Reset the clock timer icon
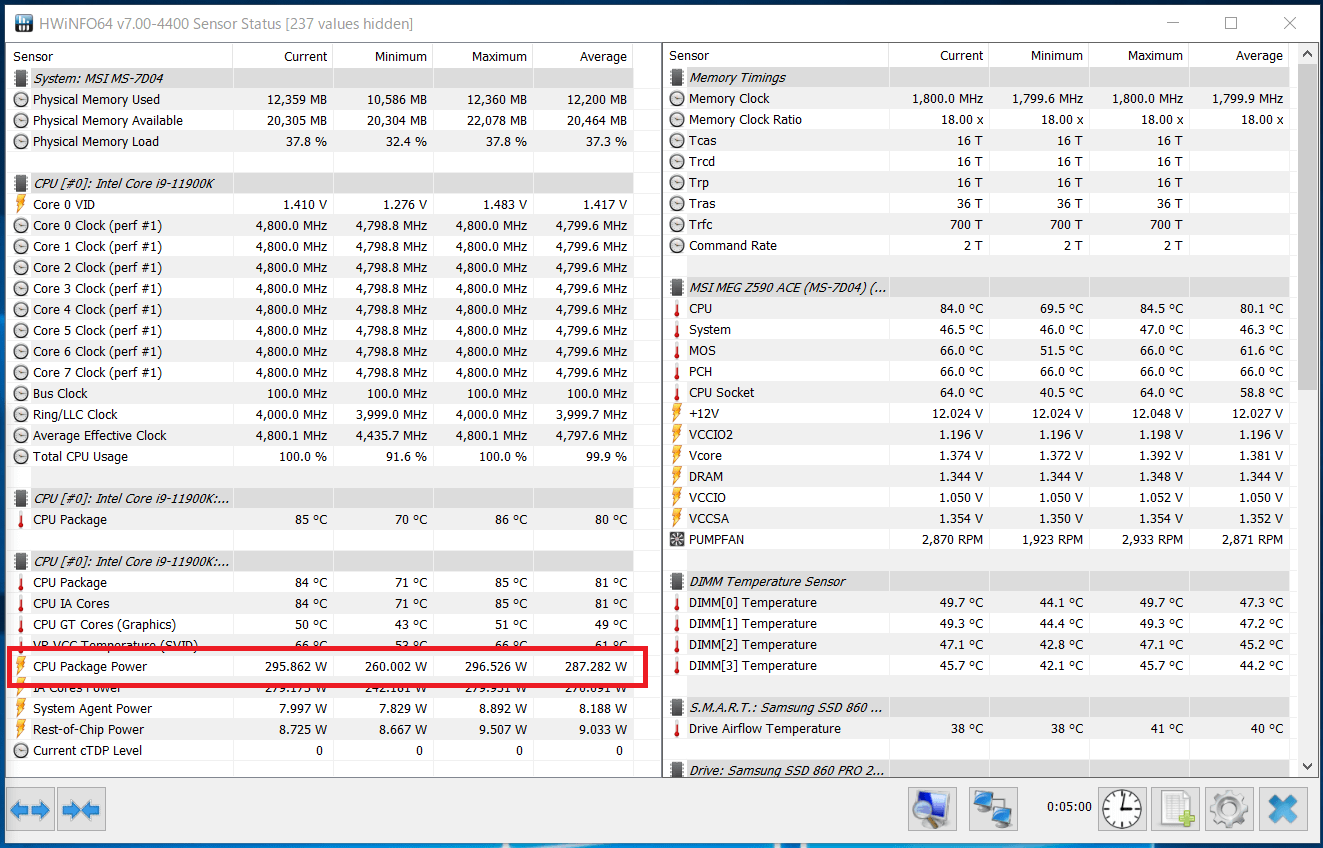The image size is (1323, 848). tap(1123, 808)
